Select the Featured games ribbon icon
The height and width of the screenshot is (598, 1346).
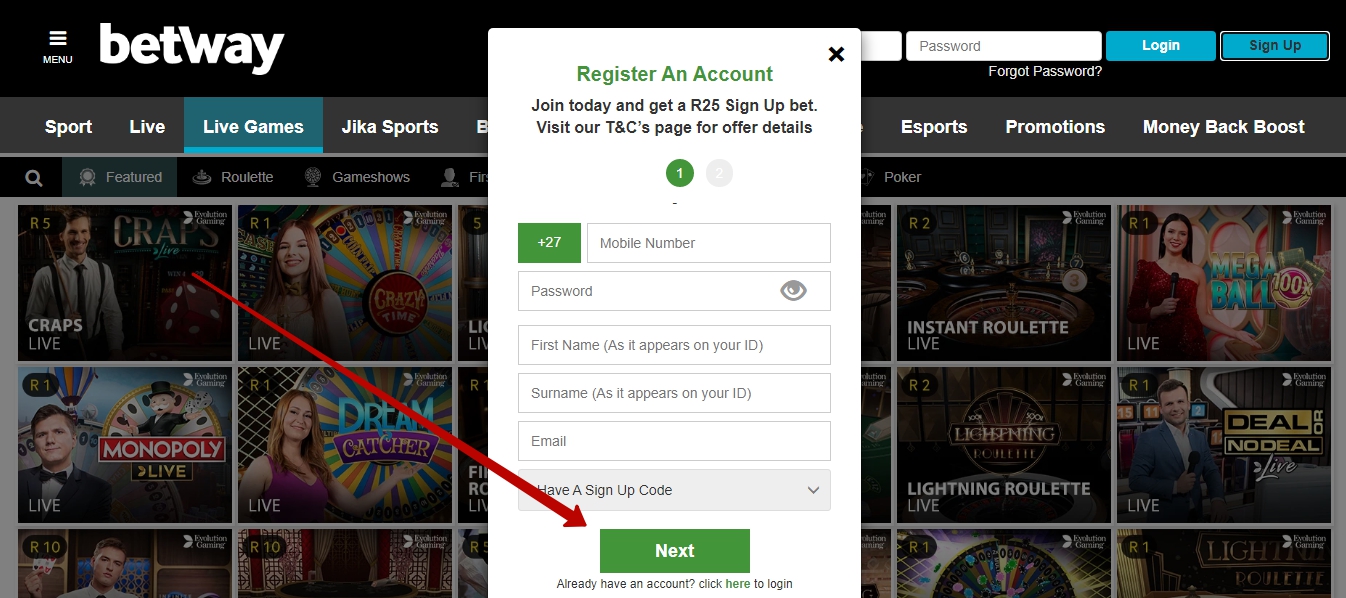coord(88,177)
